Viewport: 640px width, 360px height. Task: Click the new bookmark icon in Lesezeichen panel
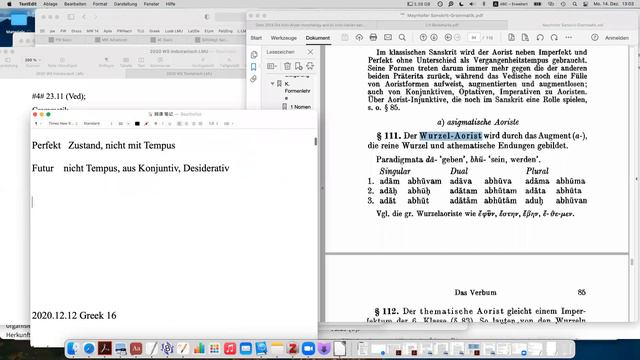click(299, 66)
